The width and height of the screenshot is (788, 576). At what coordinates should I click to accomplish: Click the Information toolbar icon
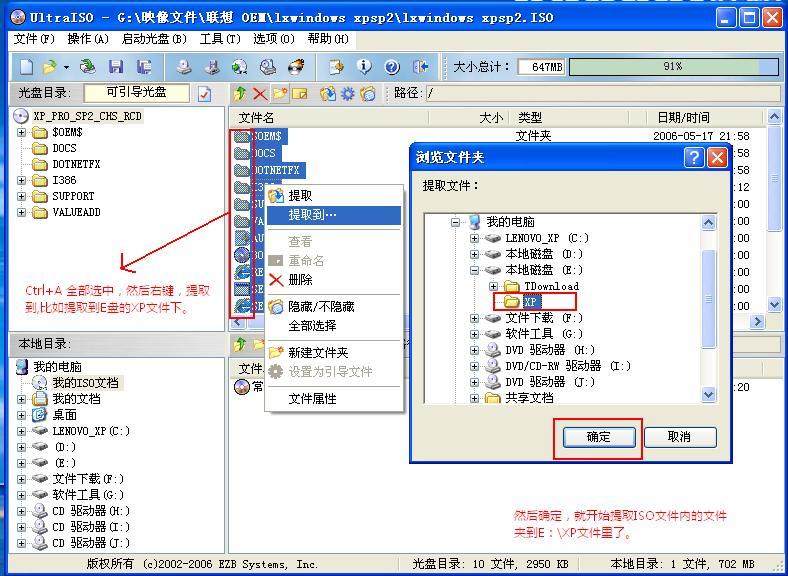(x=364, y=66)
